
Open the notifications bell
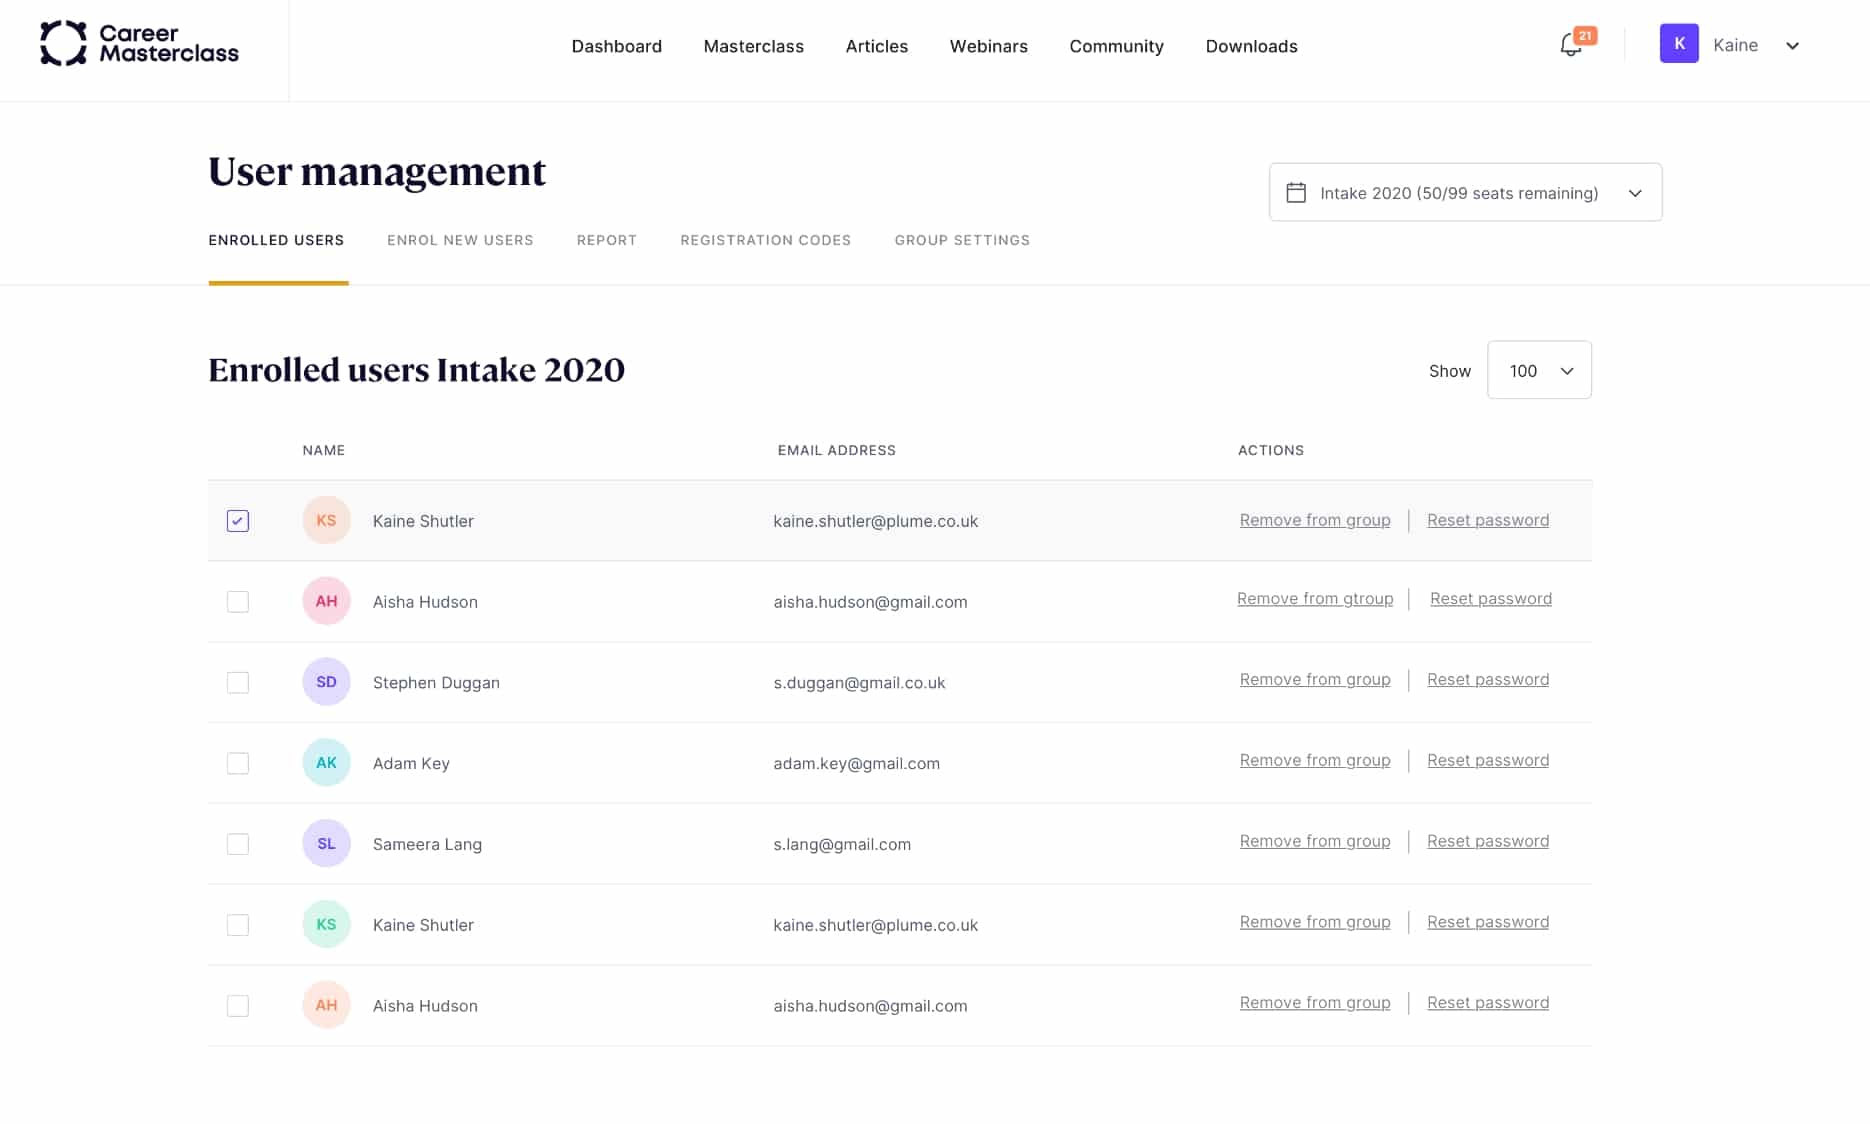click(x=1570, y=45)
